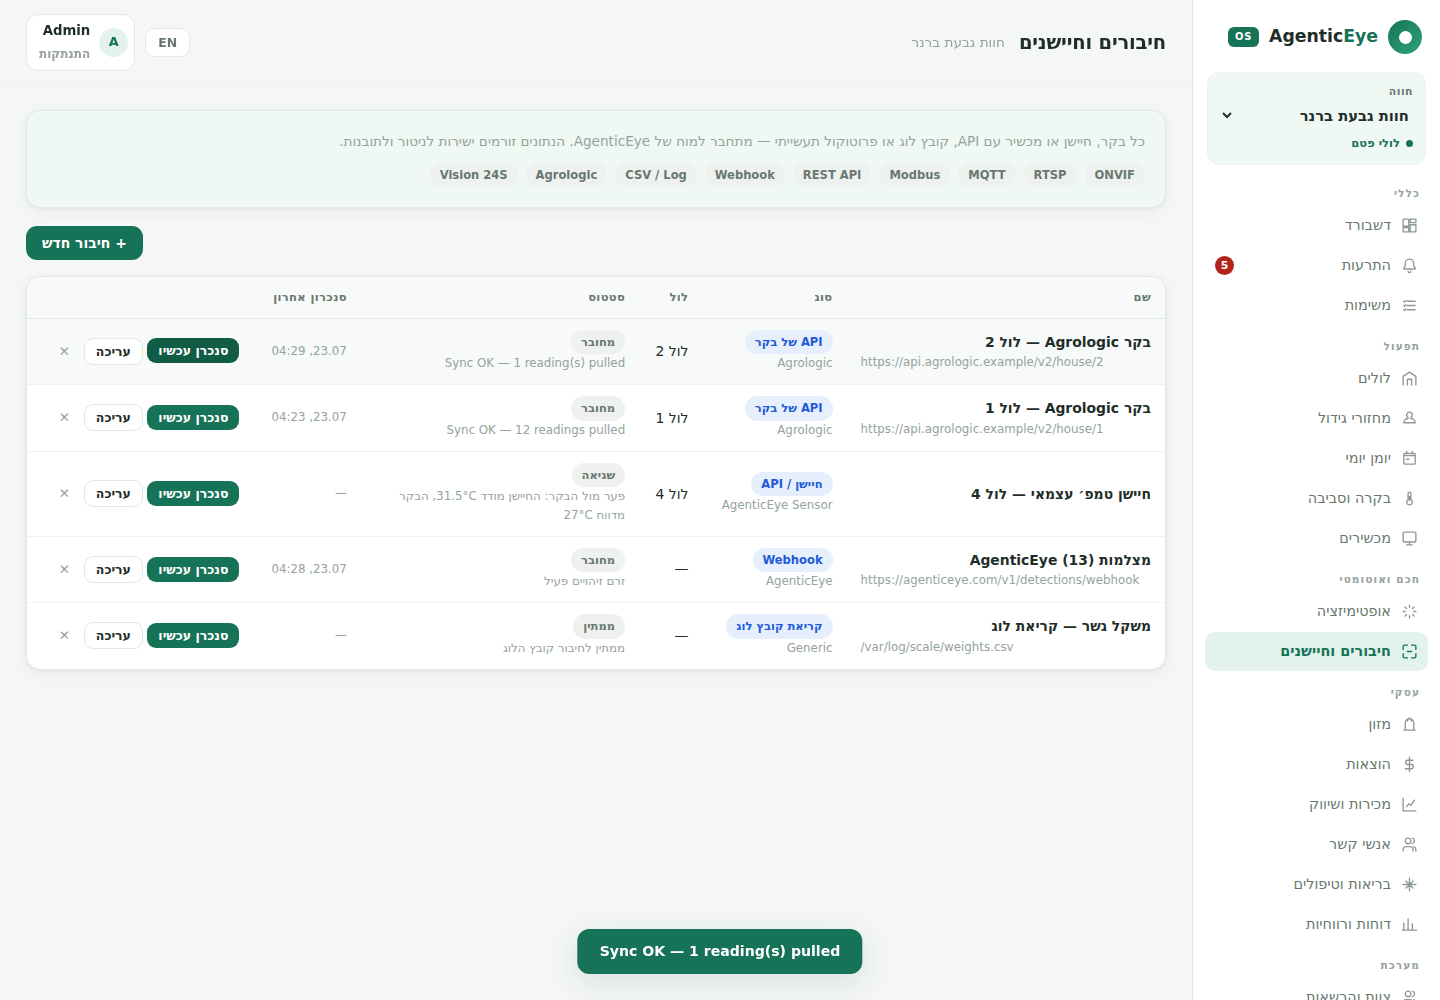Sync now the Agrologic לול 2 row
Image resolution: width=1440 pixels, height=1000 pixels.
193,351
